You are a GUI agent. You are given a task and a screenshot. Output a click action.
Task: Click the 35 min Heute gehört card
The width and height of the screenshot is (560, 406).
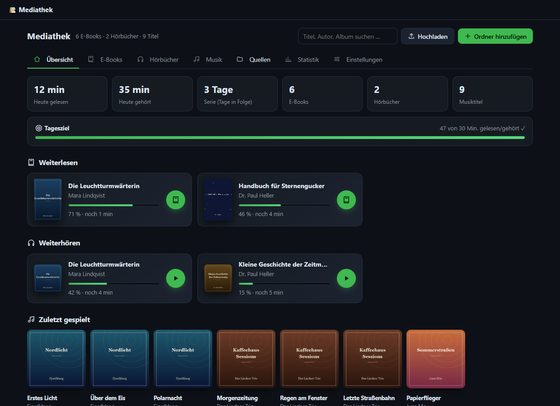click(152, 94)
